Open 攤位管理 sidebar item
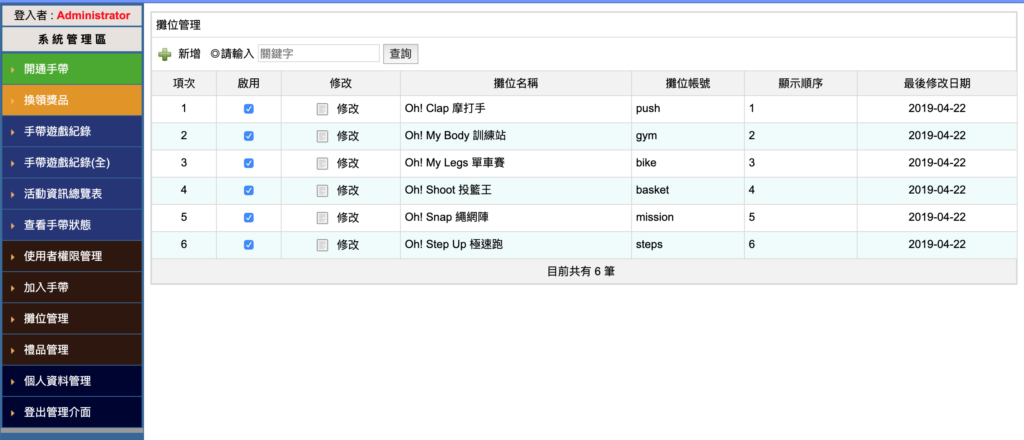 (x=72, y=319)
